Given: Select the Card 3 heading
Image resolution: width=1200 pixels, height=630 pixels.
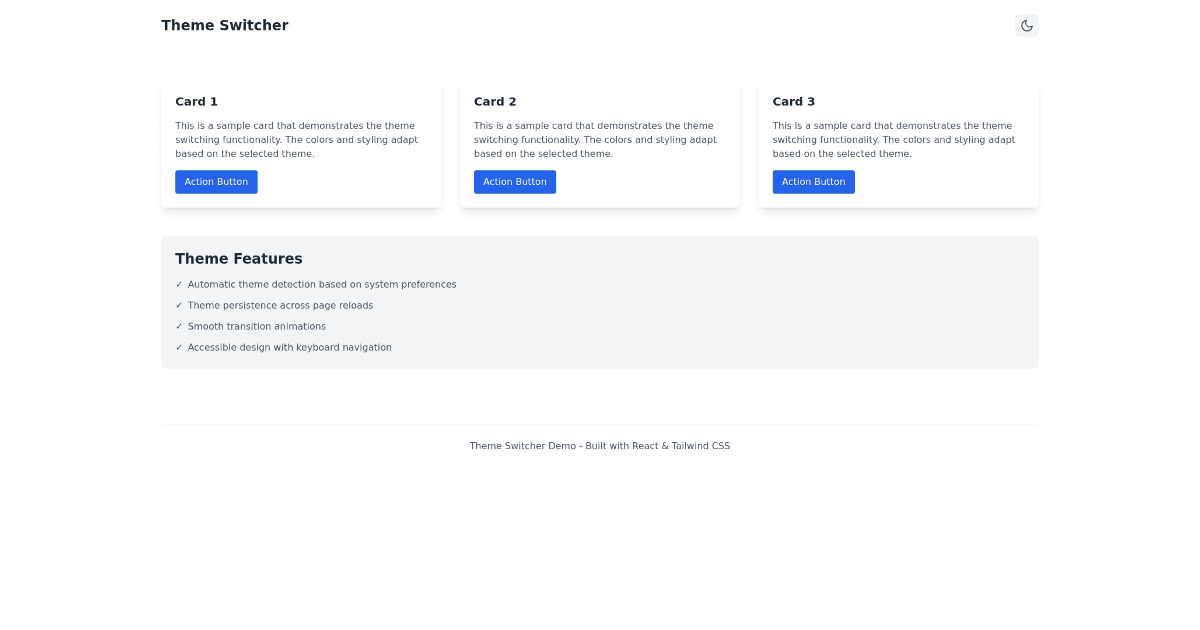Looking at the screenshot, I should click(794, 101).
